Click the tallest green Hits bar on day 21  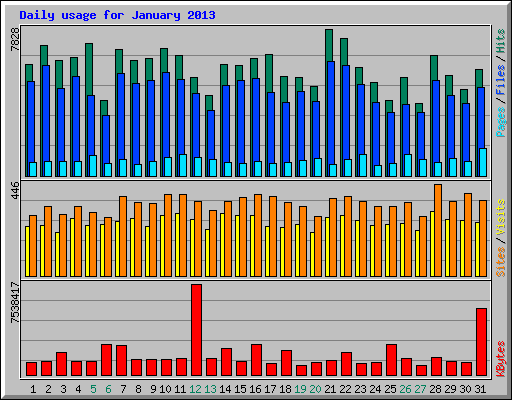point(329,45)
